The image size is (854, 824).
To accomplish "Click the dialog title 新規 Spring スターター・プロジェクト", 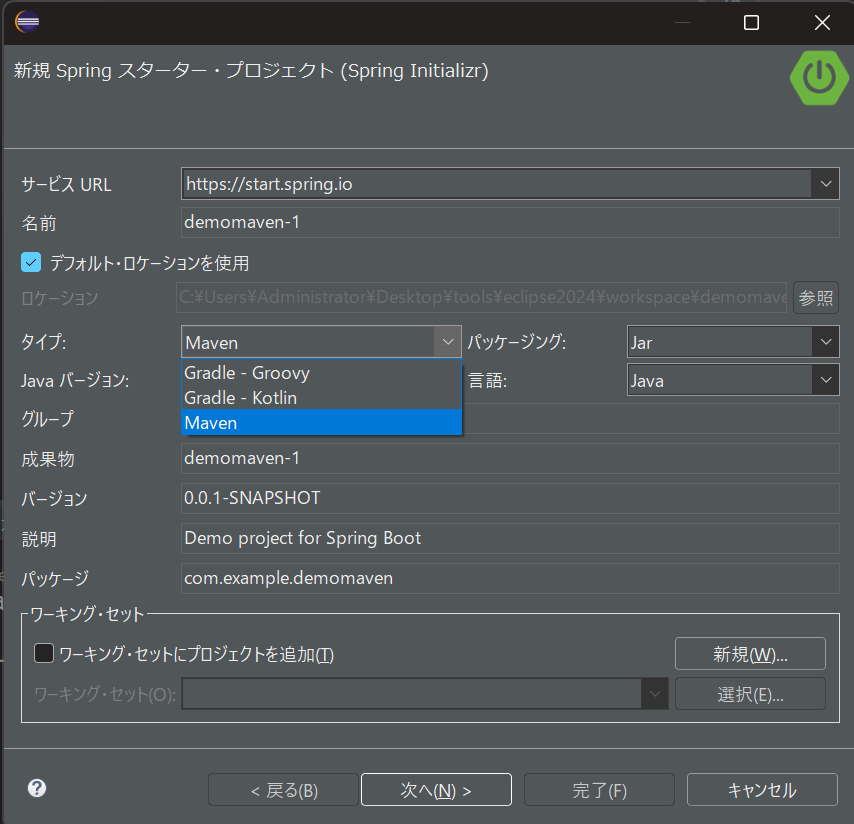I will point(251,70).
